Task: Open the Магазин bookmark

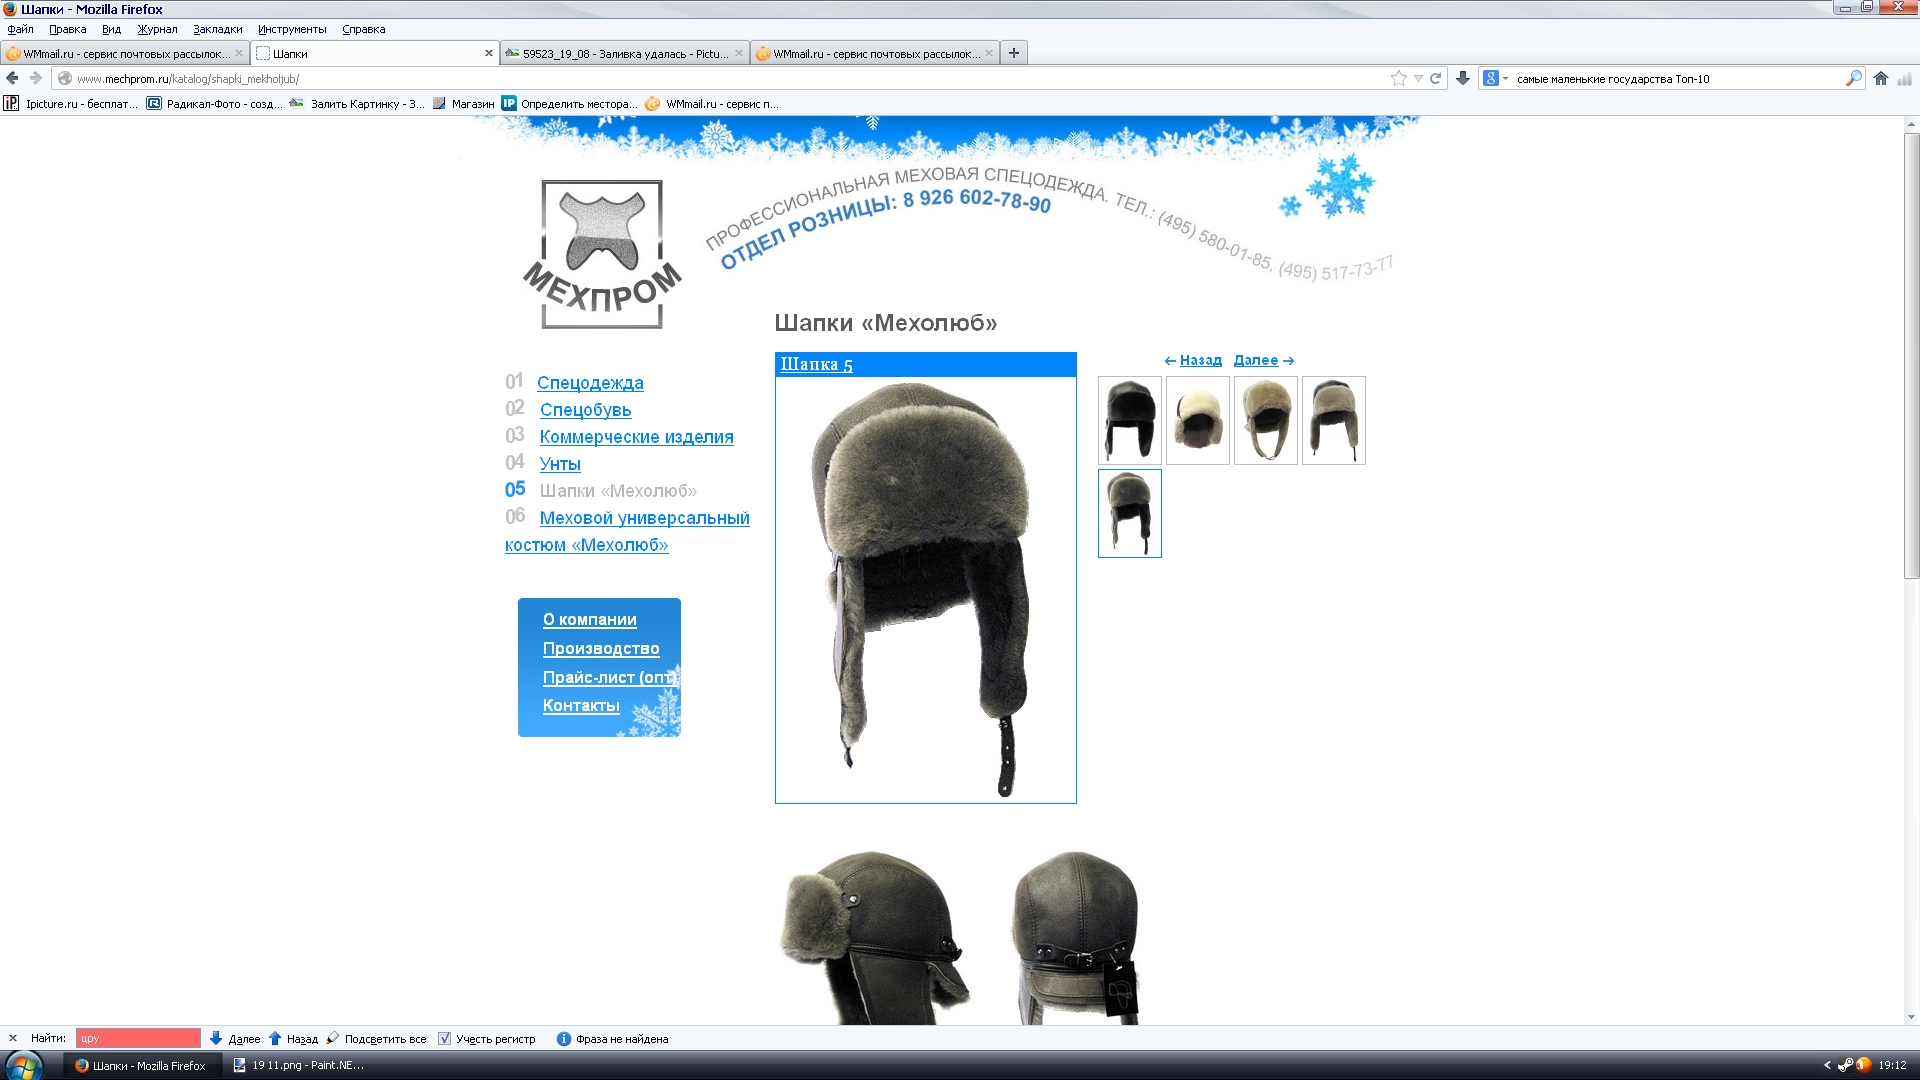Action: (463, 103)
